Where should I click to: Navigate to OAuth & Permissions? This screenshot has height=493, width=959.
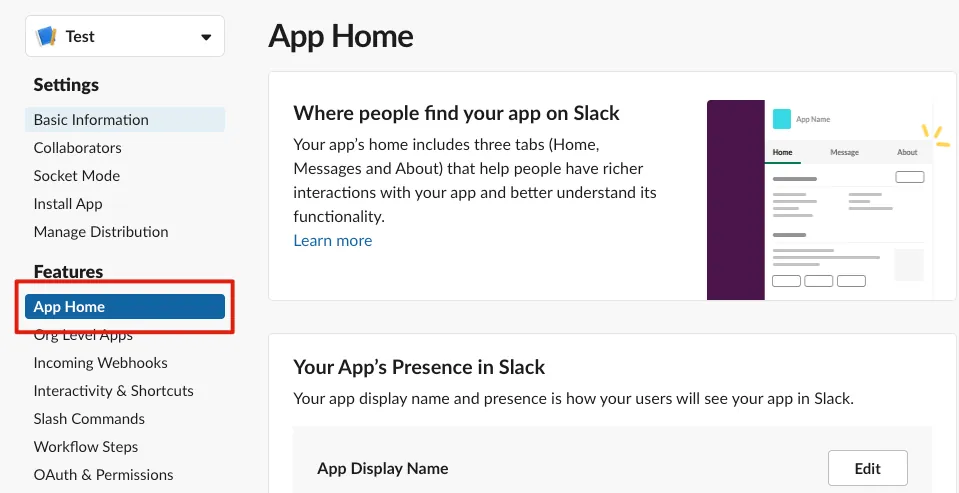coord(103,475)
